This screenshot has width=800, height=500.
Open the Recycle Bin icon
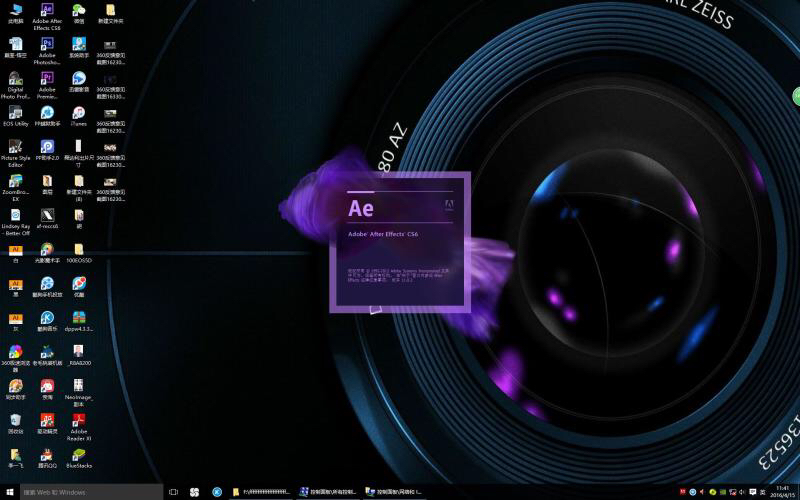[15, 424]
